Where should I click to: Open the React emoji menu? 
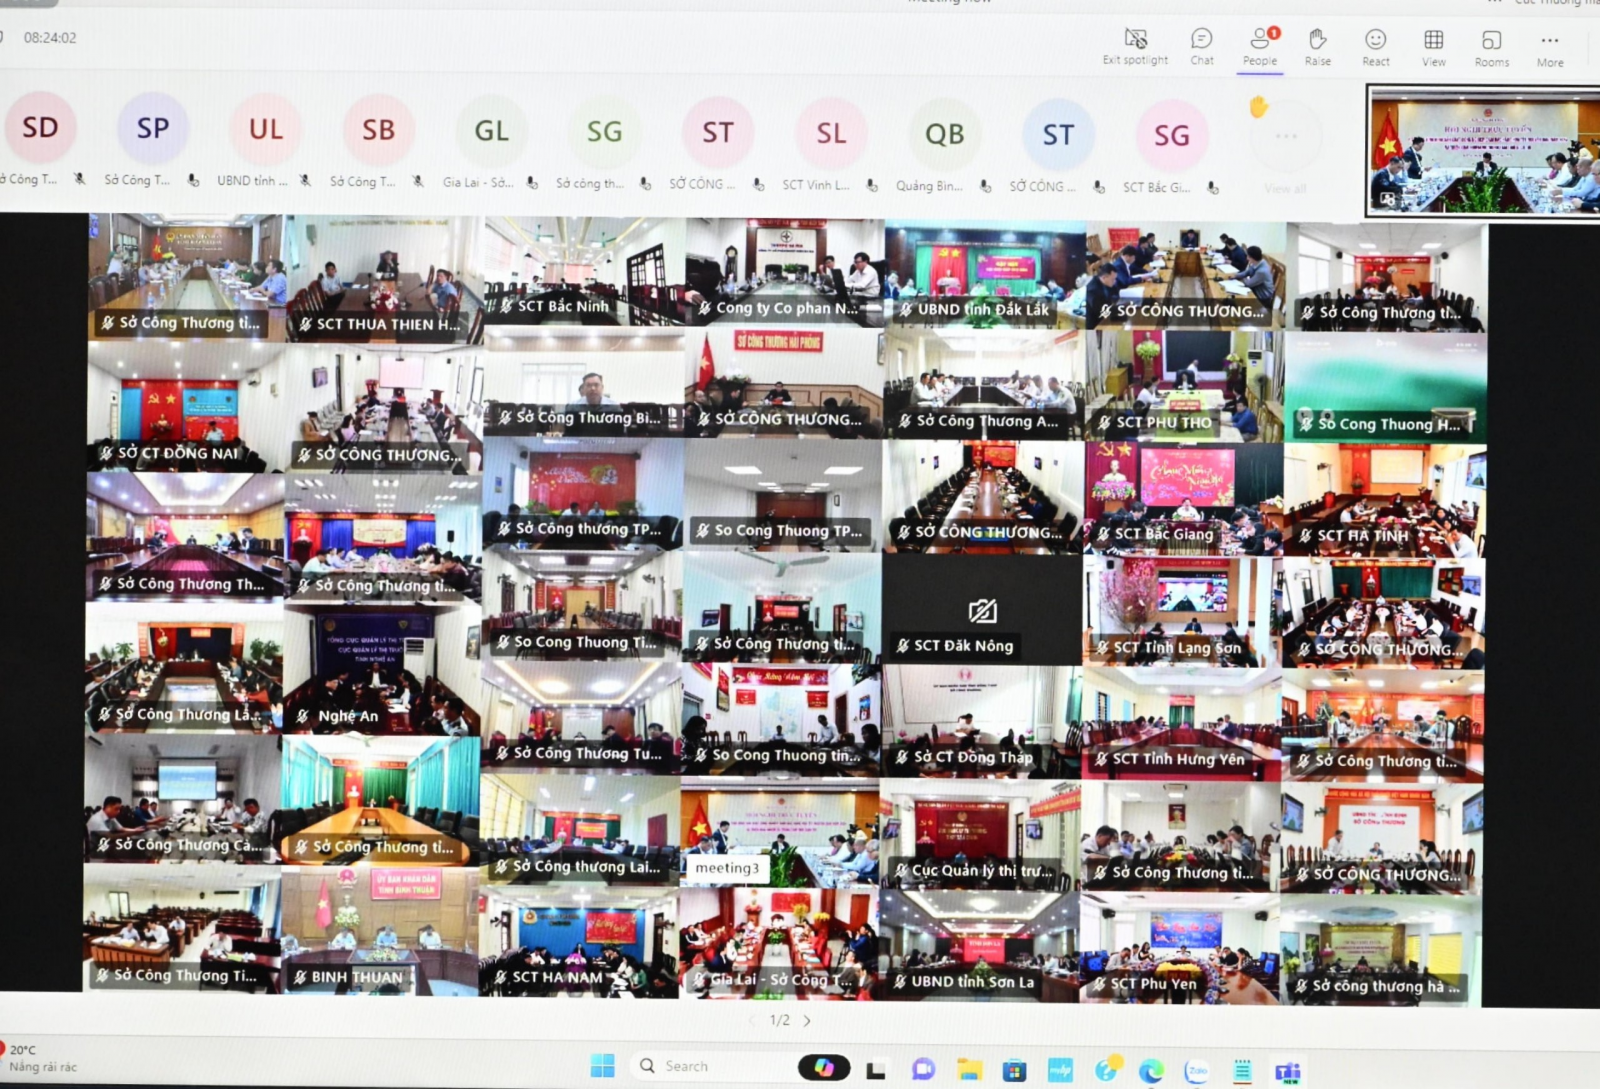click(x=1375, y=47)
